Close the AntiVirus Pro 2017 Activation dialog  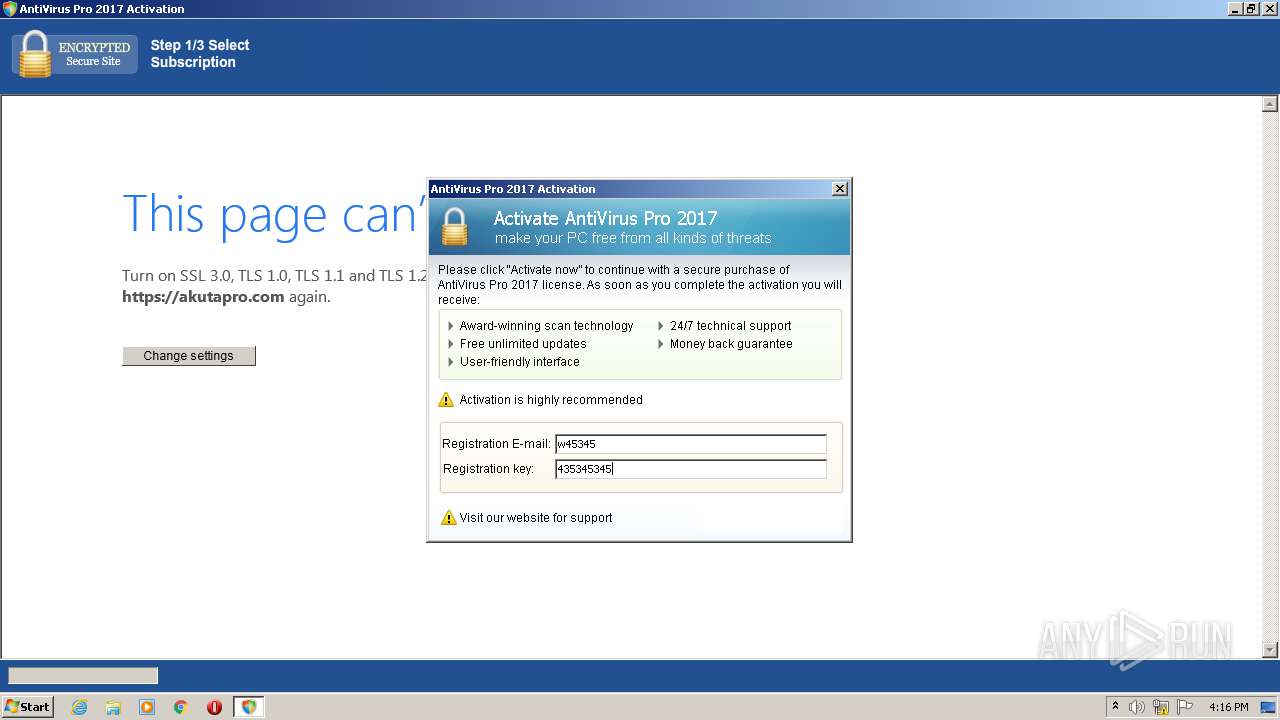pyautogui.click(x=840, y=188)
